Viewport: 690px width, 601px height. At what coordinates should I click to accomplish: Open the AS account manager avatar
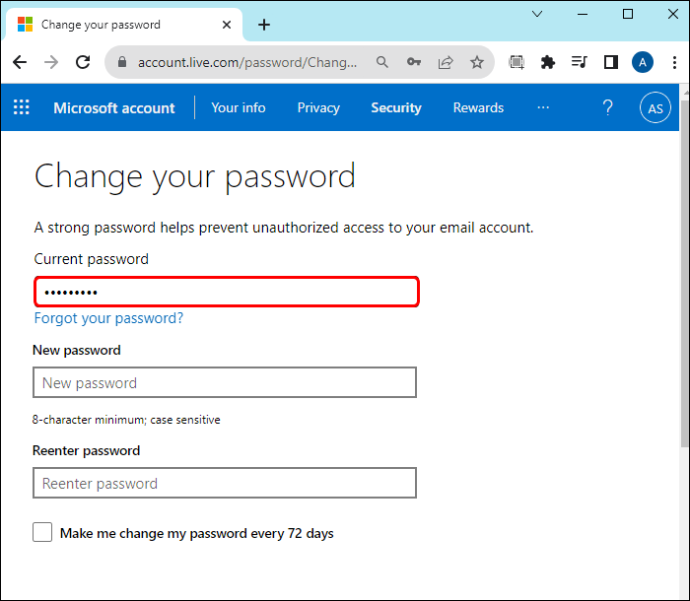(x=655, y=108)
